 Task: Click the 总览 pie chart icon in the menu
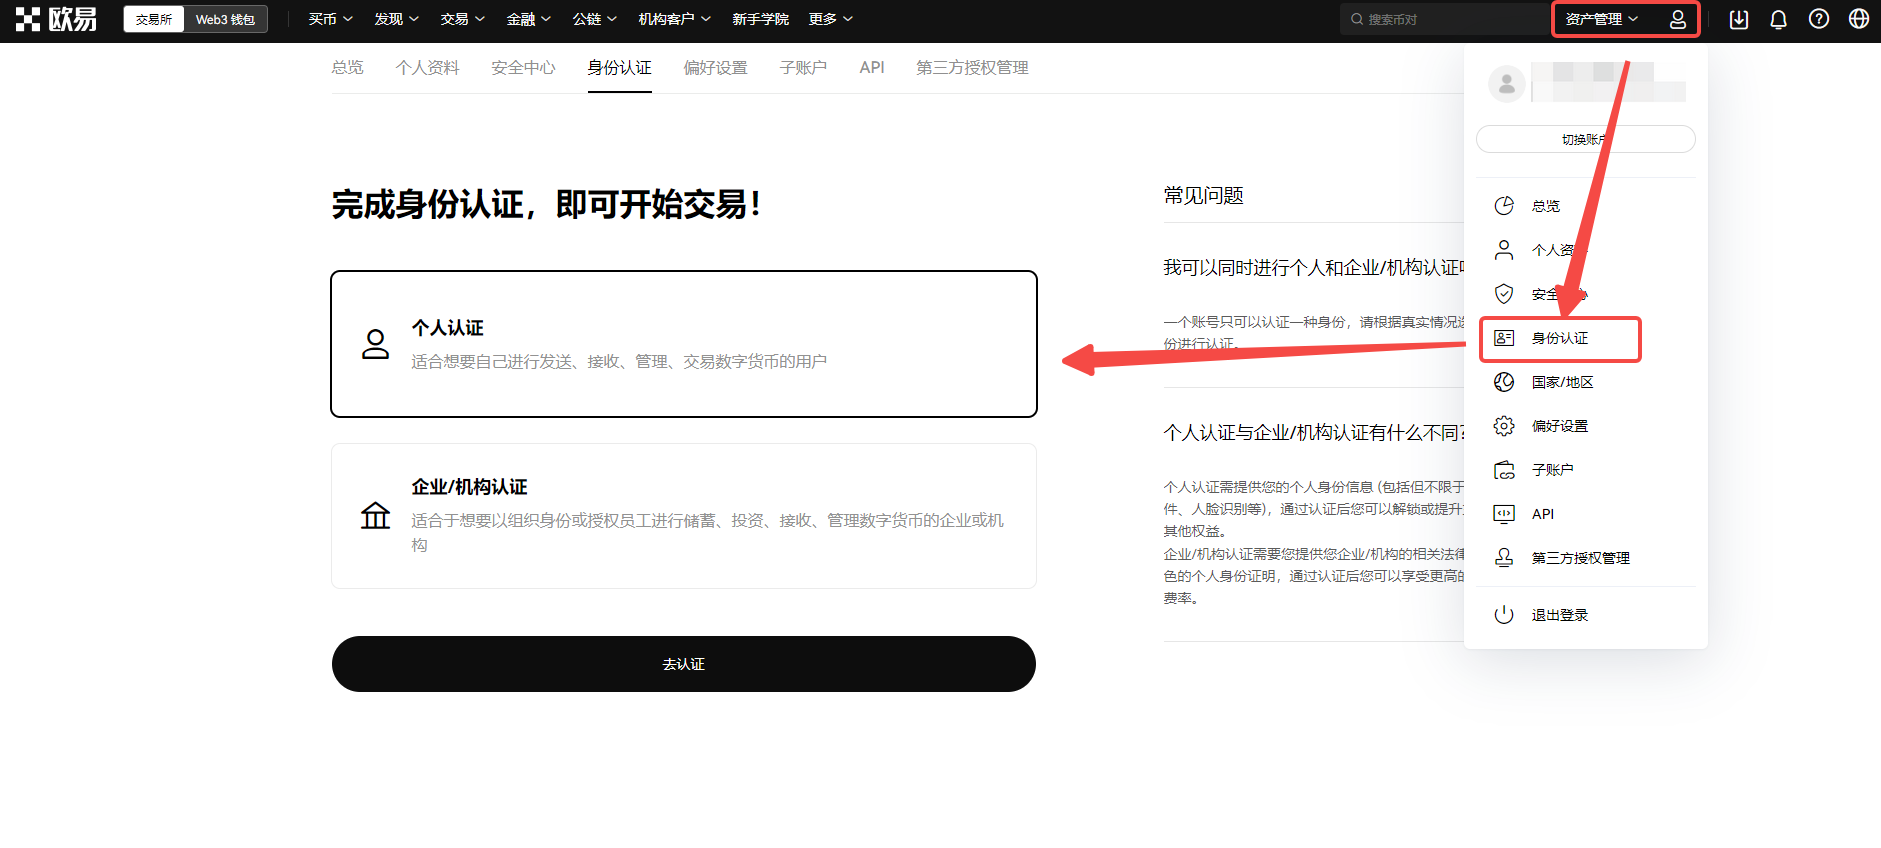1504,206
